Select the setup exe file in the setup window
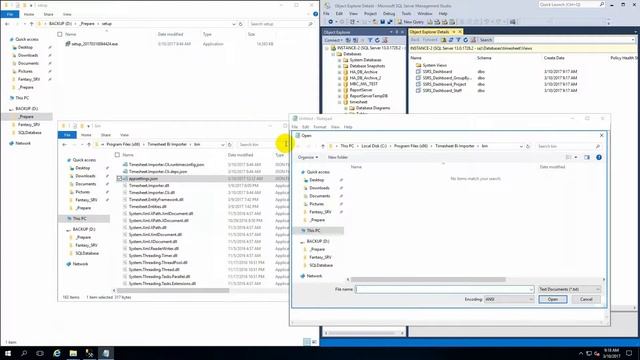The height and width of the screenshot is (360, 640). (94, 44)
